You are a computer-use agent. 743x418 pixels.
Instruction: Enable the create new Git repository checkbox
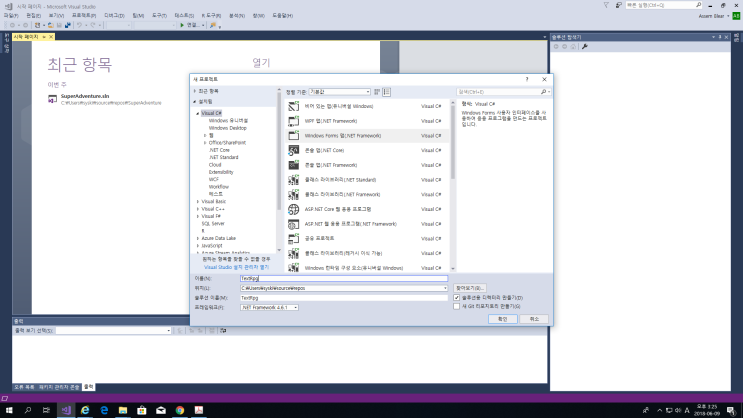(457, 306)
